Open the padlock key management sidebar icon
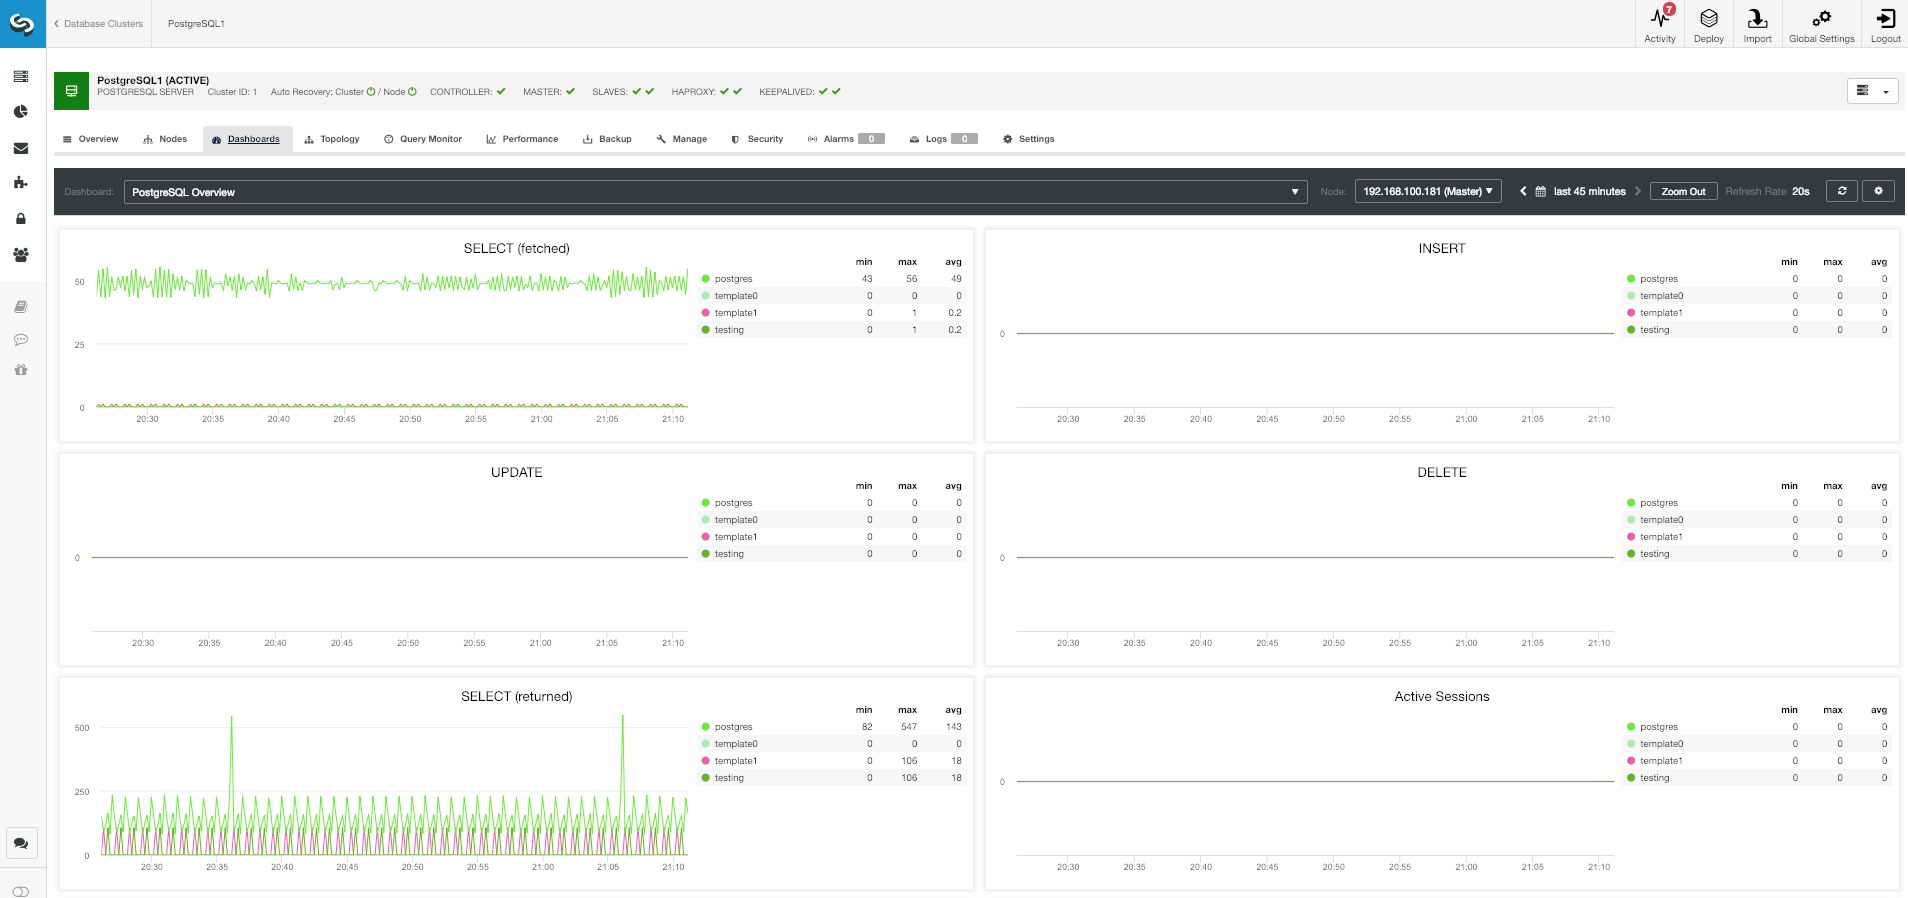 (x=21, y=218)
